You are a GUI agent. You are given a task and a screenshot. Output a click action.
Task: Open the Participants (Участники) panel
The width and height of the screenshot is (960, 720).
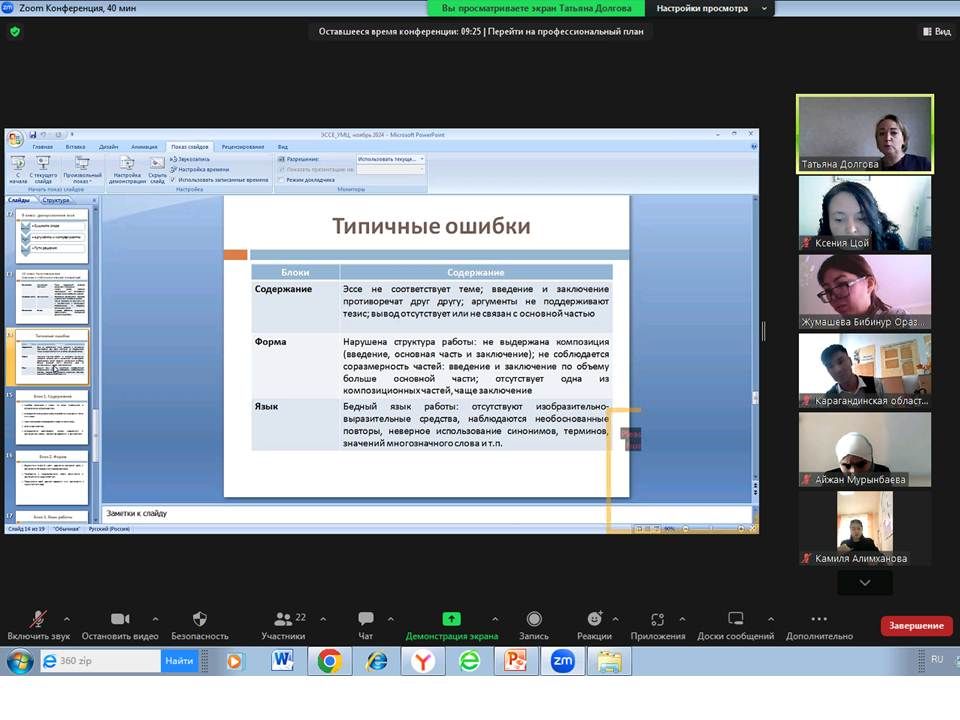point(283,620)
